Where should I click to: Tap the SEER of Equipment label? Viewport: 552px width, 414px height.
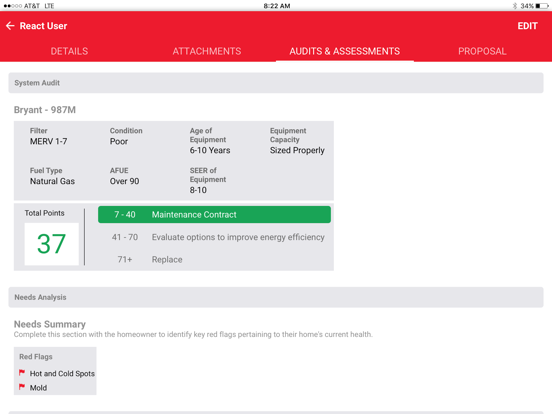click(208, 175)
